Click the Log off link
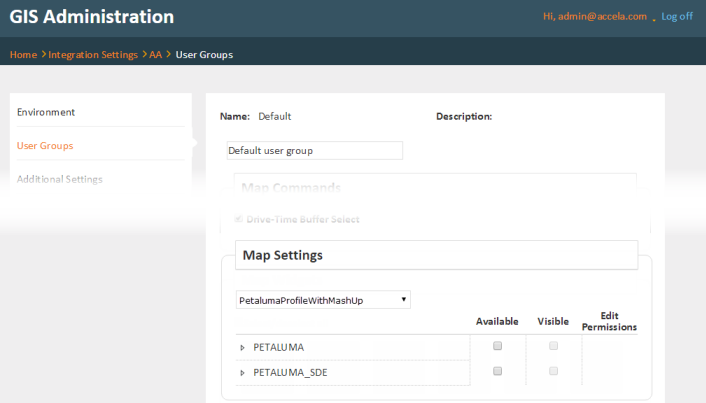706x403 pixels. [x=677, y=17]
